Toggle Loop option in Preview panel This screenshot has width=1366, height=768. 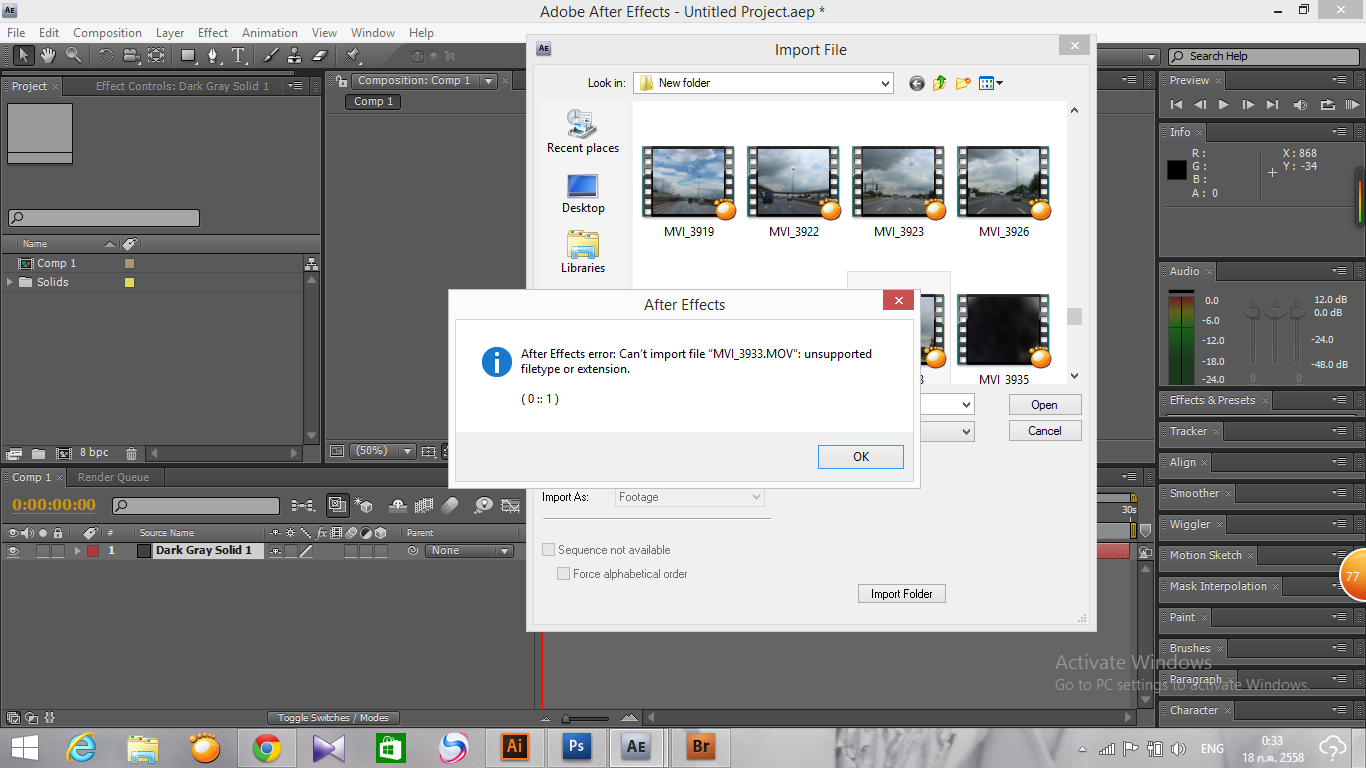click(x=1328, y=104)
